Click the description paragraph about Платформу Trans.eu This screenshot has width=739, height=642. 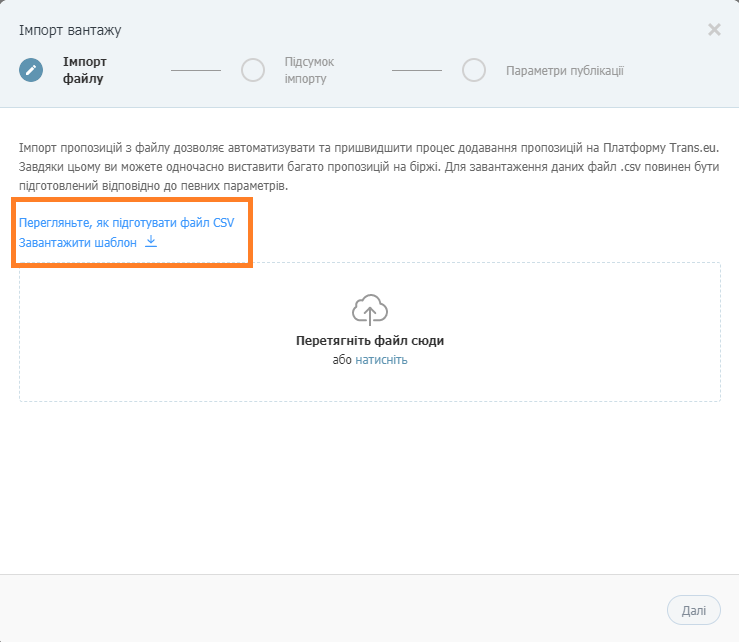[369, 167]
